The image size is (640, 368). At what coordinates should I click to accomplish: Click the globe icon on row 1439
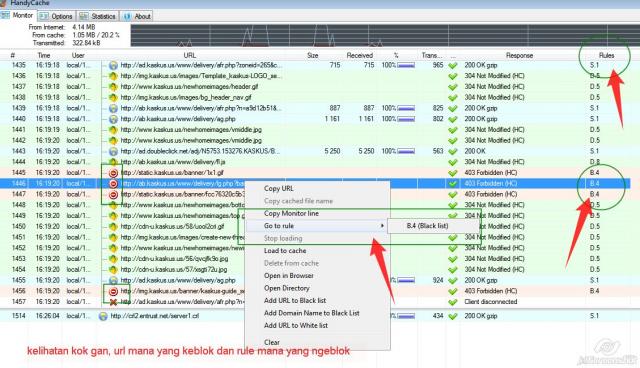(x=113, y=108)
